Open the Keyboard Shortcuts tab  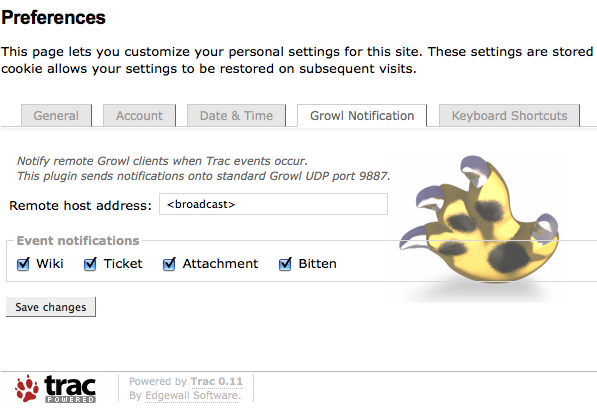click(x=509, y=115)
